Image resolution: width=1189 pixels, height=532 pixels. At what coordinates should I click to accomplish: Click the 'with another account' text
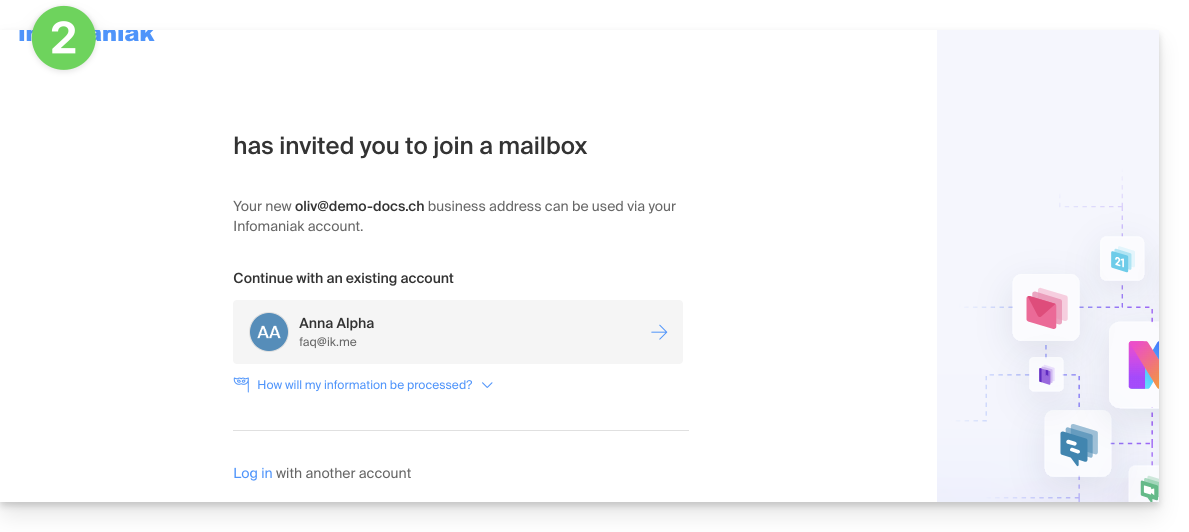[x=343, y=473]
